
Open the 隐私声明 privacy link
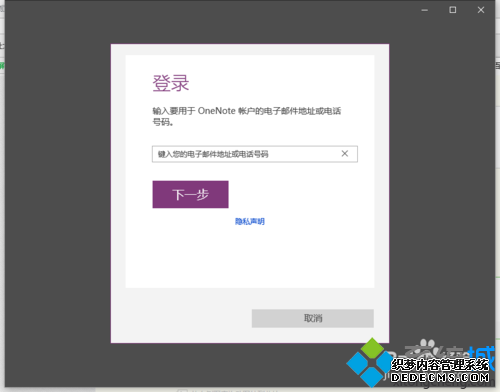[250, 221]
